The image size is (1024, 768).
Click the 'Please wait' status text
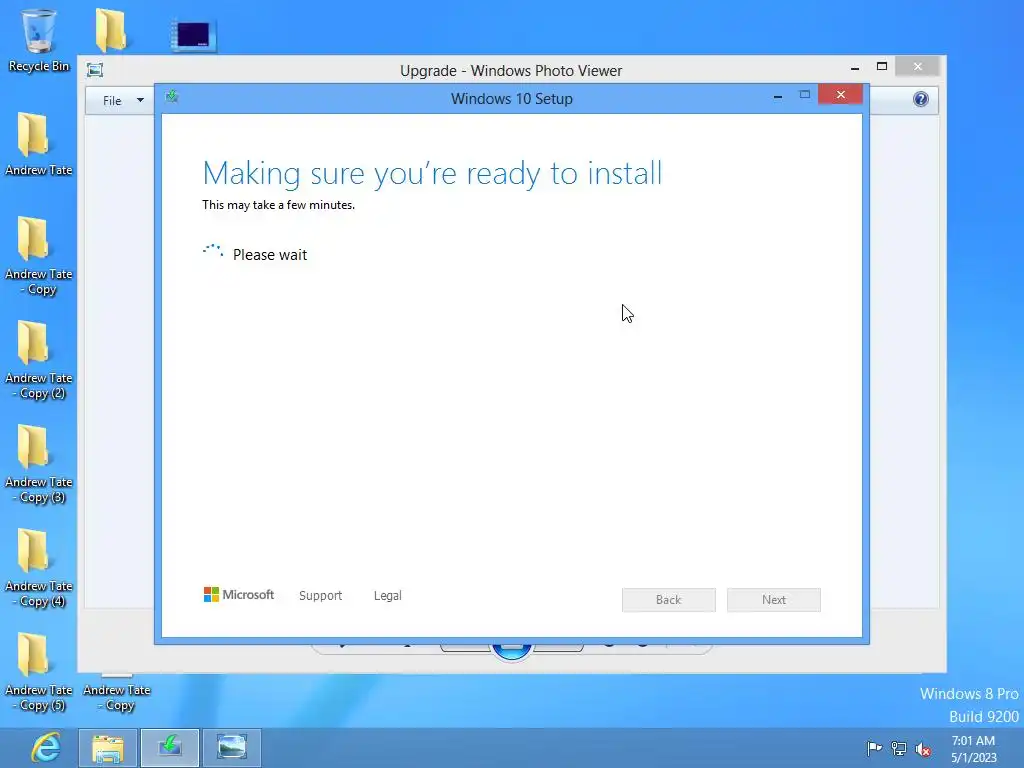pyautogui.click(x=270, y=255)
